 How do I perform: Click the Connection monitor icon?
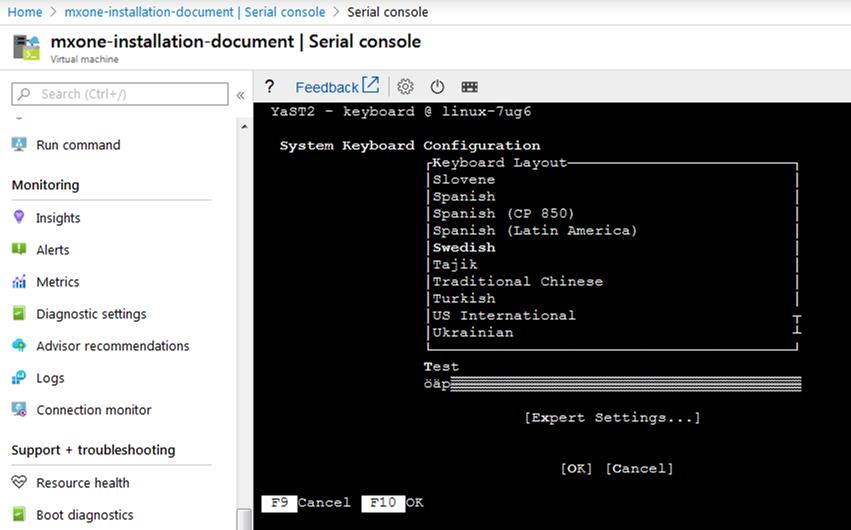coord(19,409)
